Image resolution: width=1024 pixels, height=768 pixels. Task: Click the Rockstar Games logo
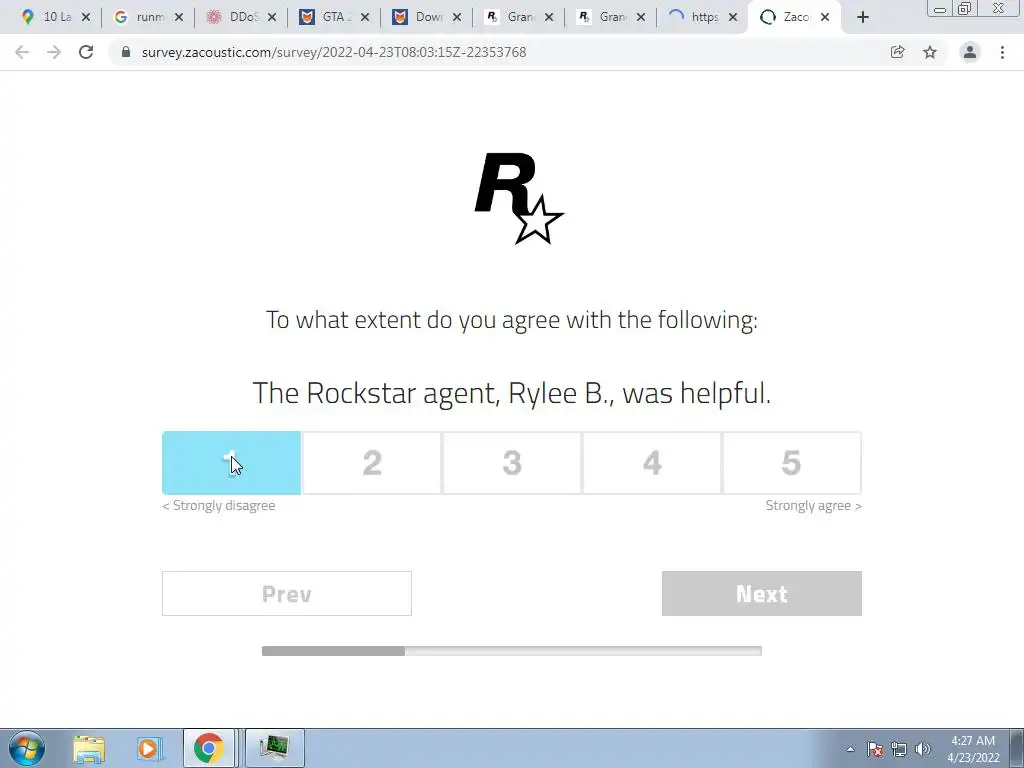[x=519, y=199]
